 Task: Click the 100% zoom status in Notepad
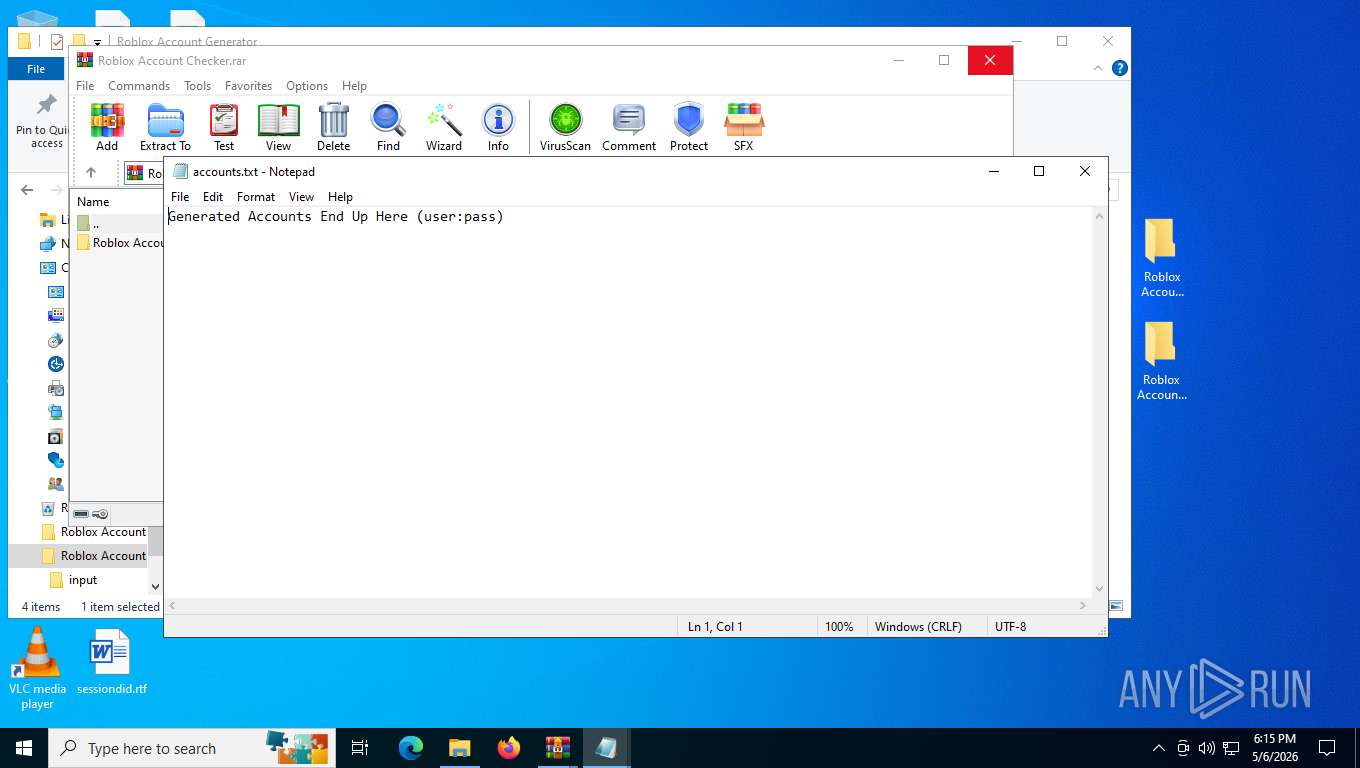click(839, 627)
